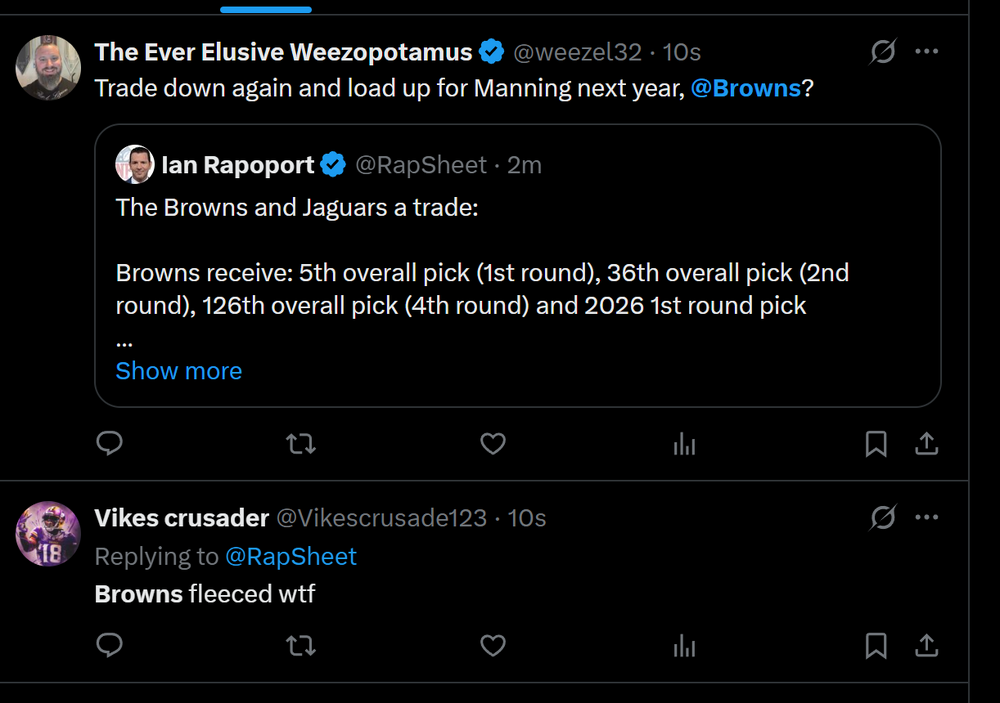Screen dimensions: 1000x703
Task: Expand quoted tweet with Show more
Action: (x=179, y=371)
